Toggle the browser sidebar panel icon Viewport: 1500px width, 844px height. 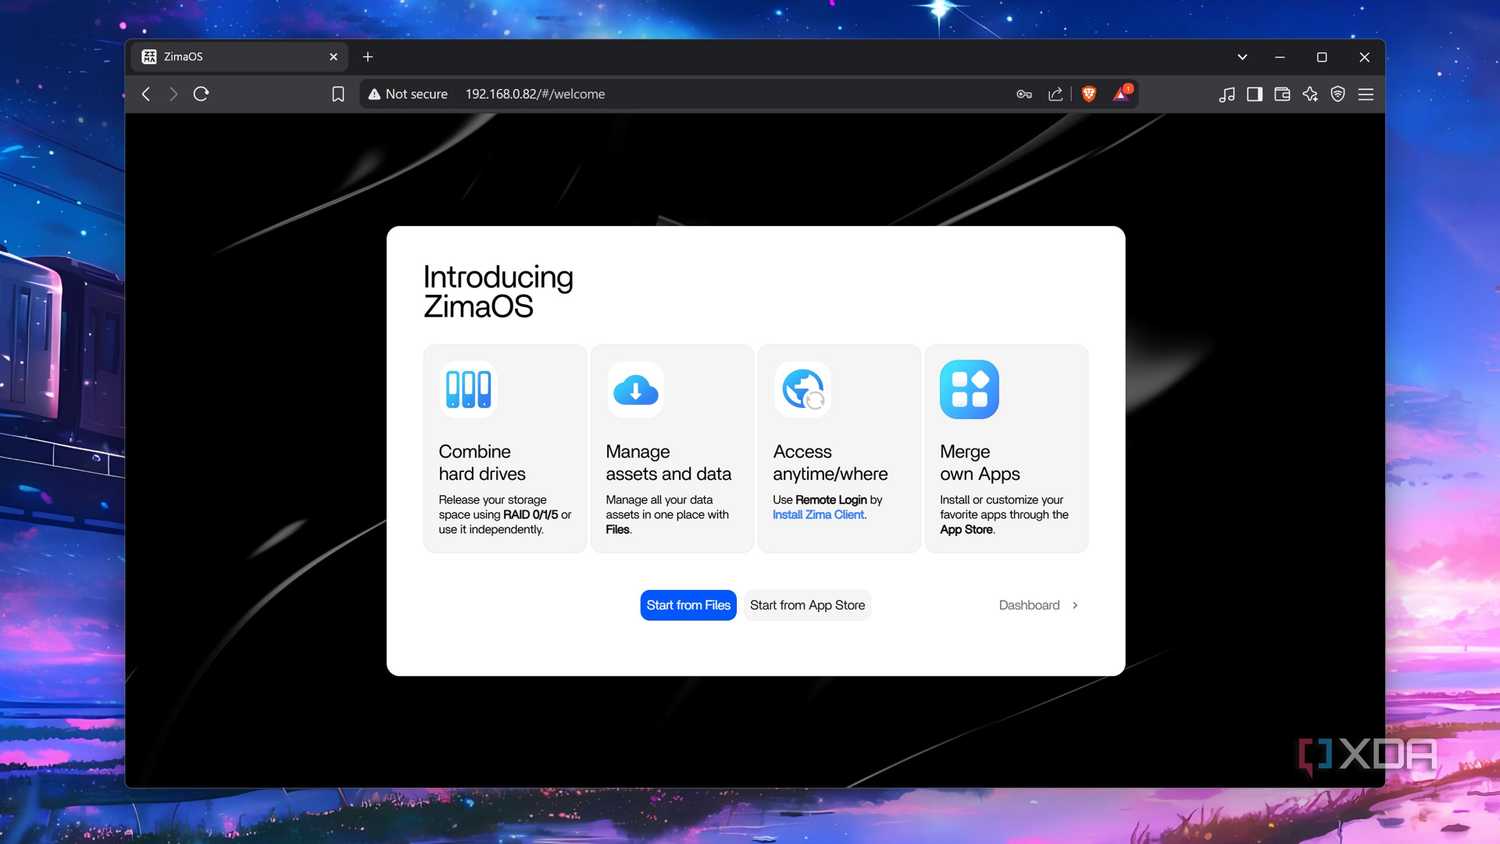[1254, 94]
